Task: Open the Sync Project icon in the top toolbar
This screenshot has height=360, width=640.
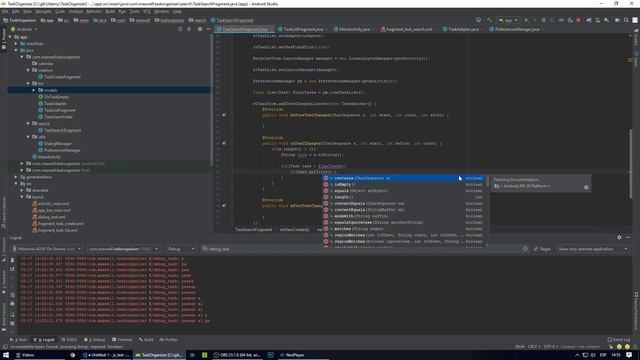Action: tap(589, 20)
